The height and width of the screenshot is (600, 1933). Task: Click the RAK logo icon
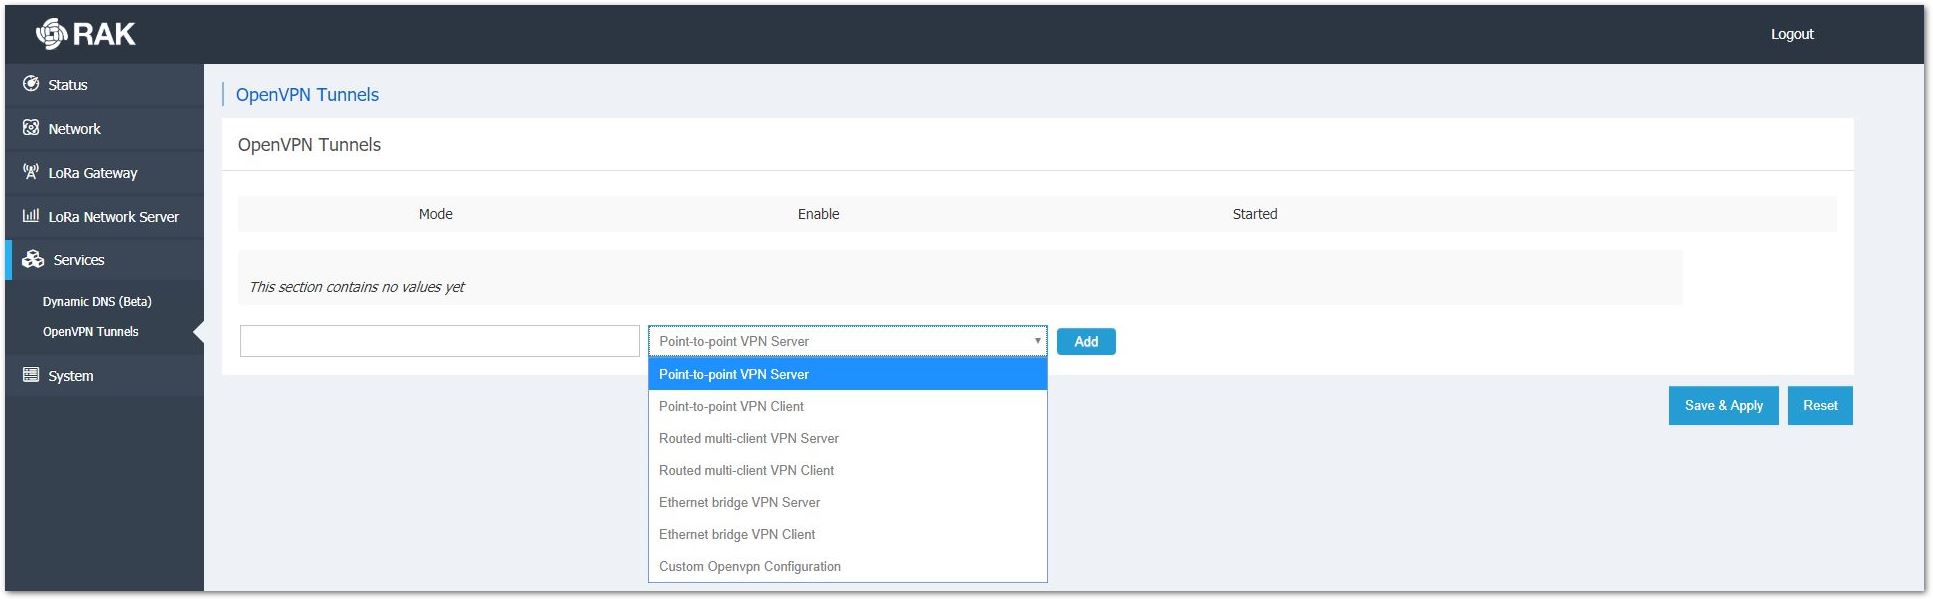click(x=51, y=34)
